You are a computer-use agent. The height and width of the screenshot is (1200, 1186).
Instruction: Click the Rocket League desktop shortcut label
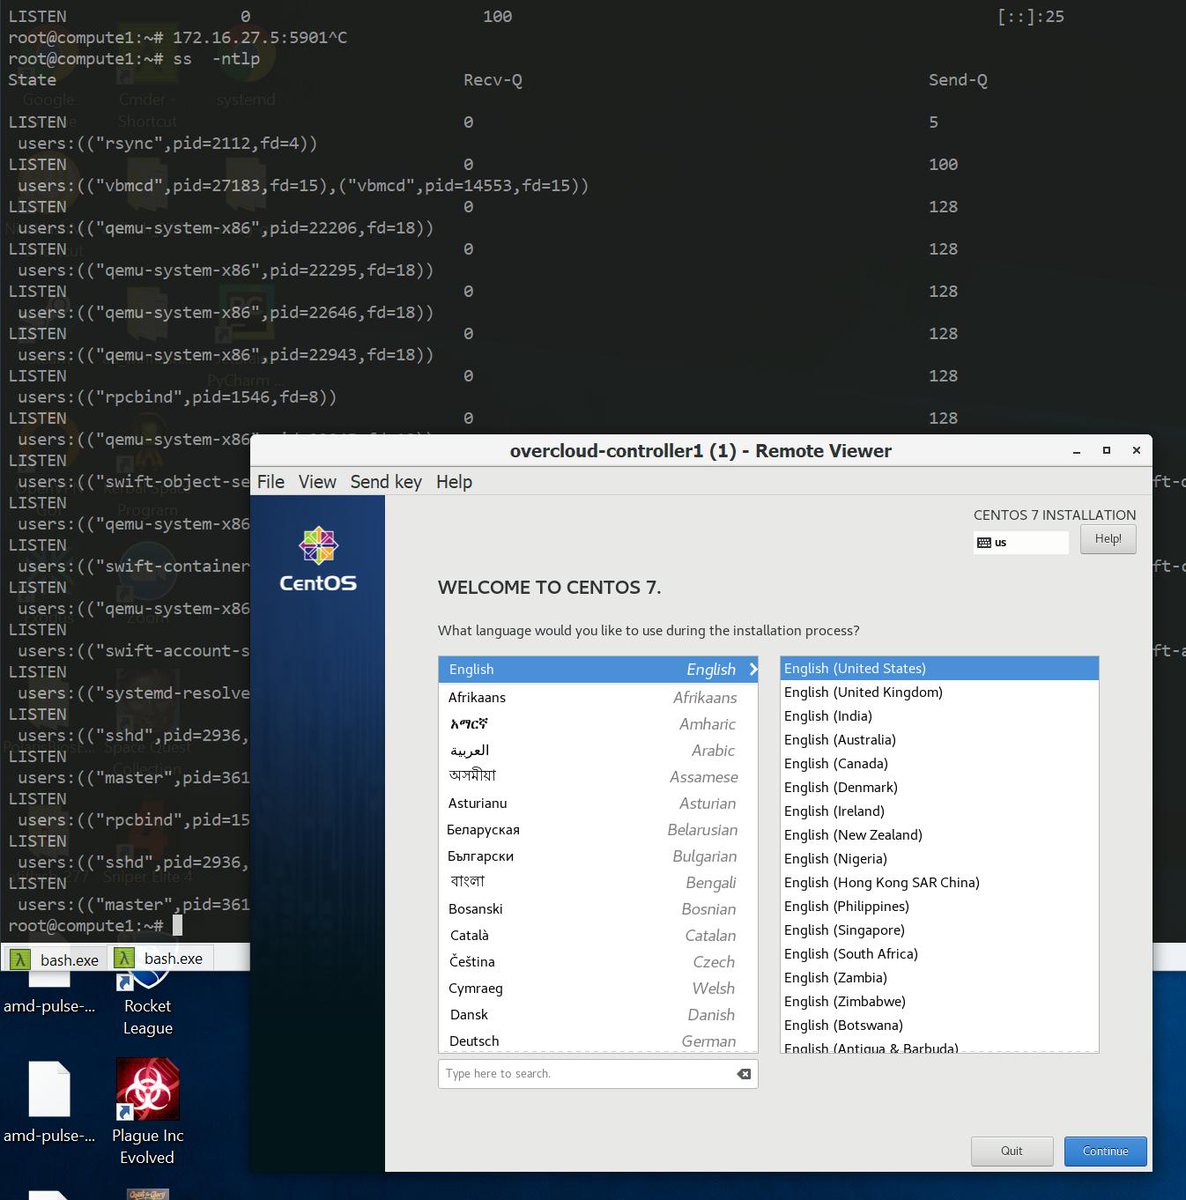(148, 1017)
